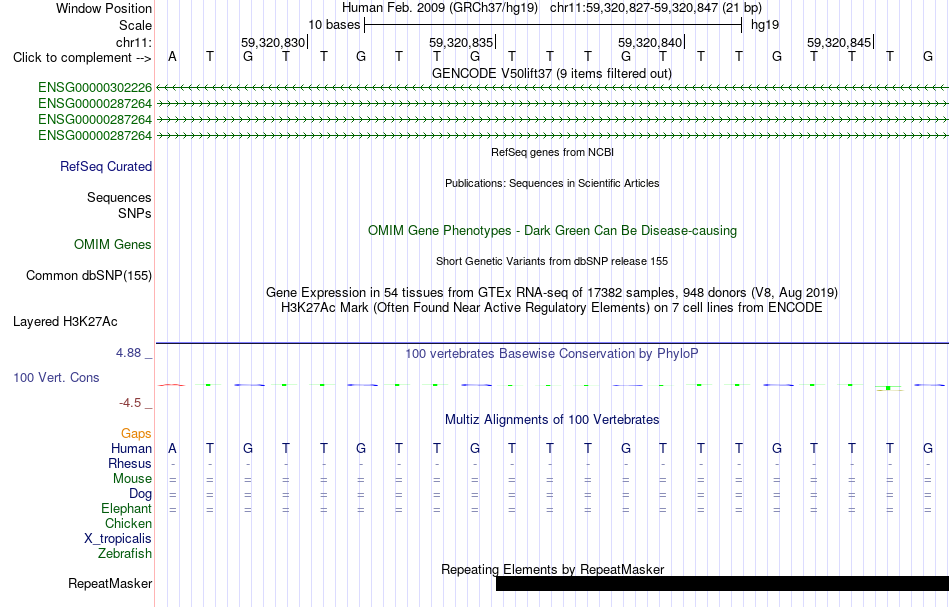Click the H3K27Ac Mark ENCODE title
The height and width of the screenshot is (607, 950).
pyautogui.click(x=552, y=308)
